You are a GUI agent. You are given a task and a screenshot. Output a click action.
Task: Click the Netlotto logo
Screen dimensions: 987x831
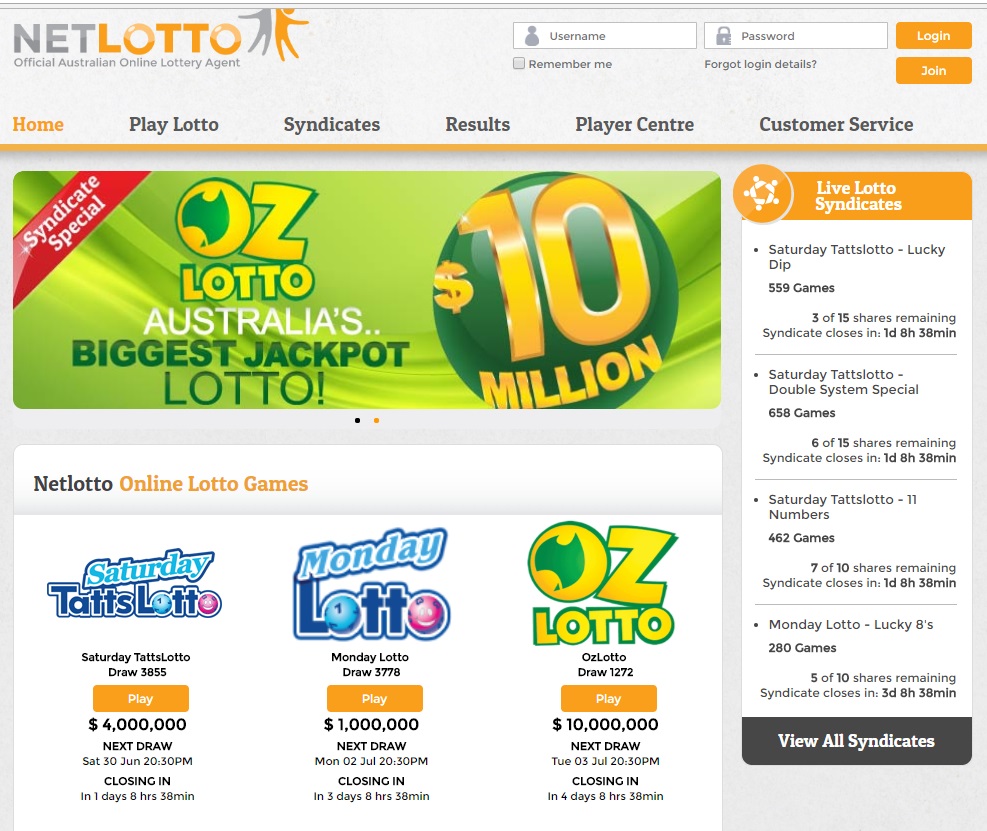[x=161, y=38]
